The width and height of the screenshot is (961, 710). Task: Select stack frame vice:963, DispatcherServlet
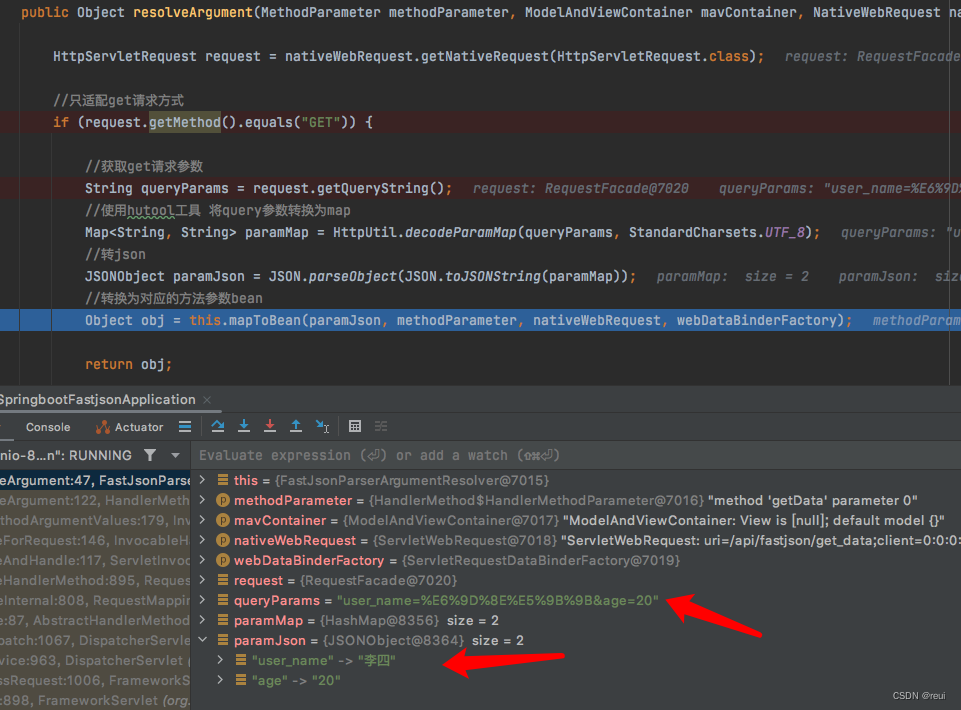click(95, 660)
